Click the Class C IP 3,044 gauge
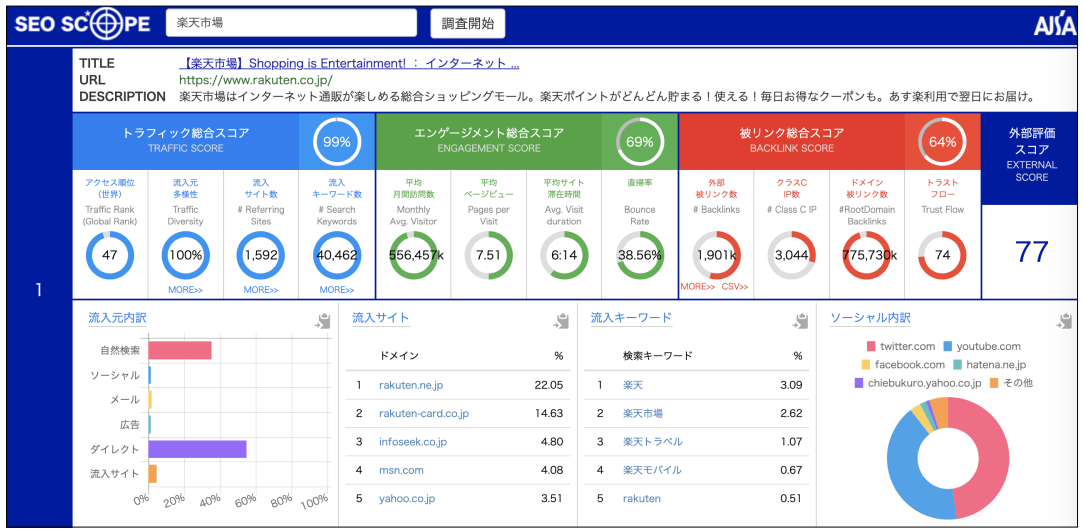 click(x=792, y=255)
